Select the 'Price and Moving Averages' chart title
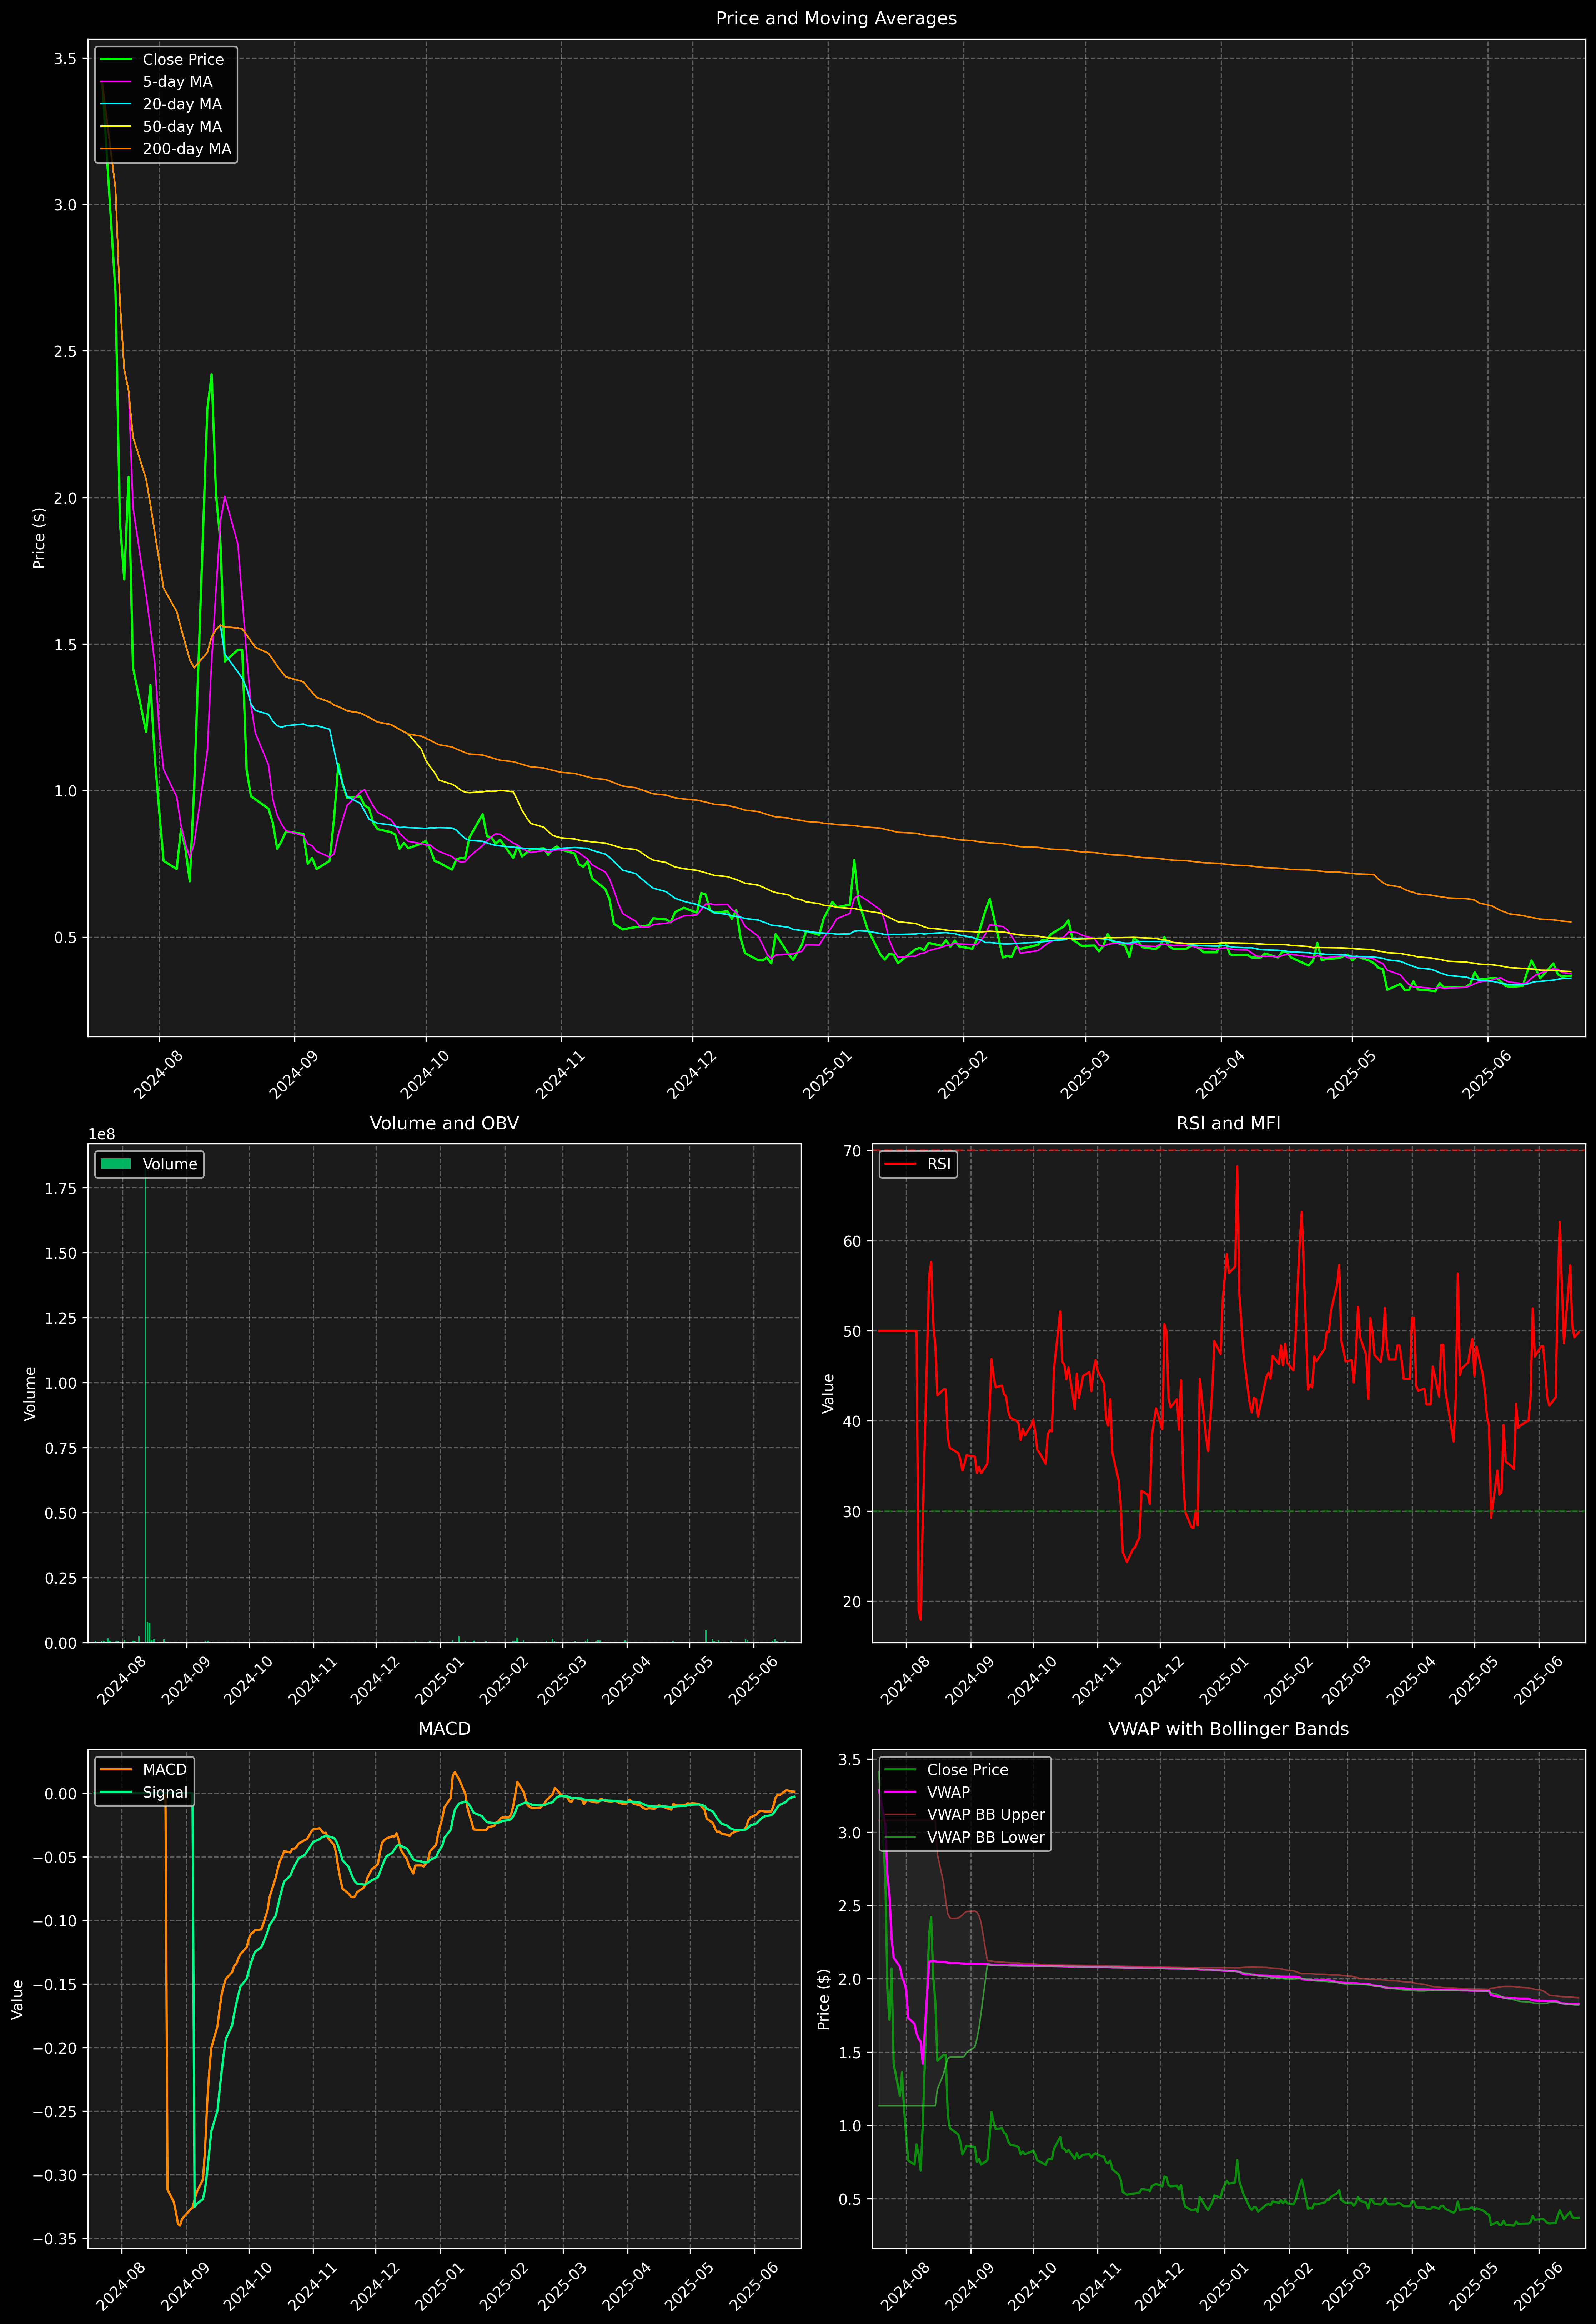 pos(836,18)
